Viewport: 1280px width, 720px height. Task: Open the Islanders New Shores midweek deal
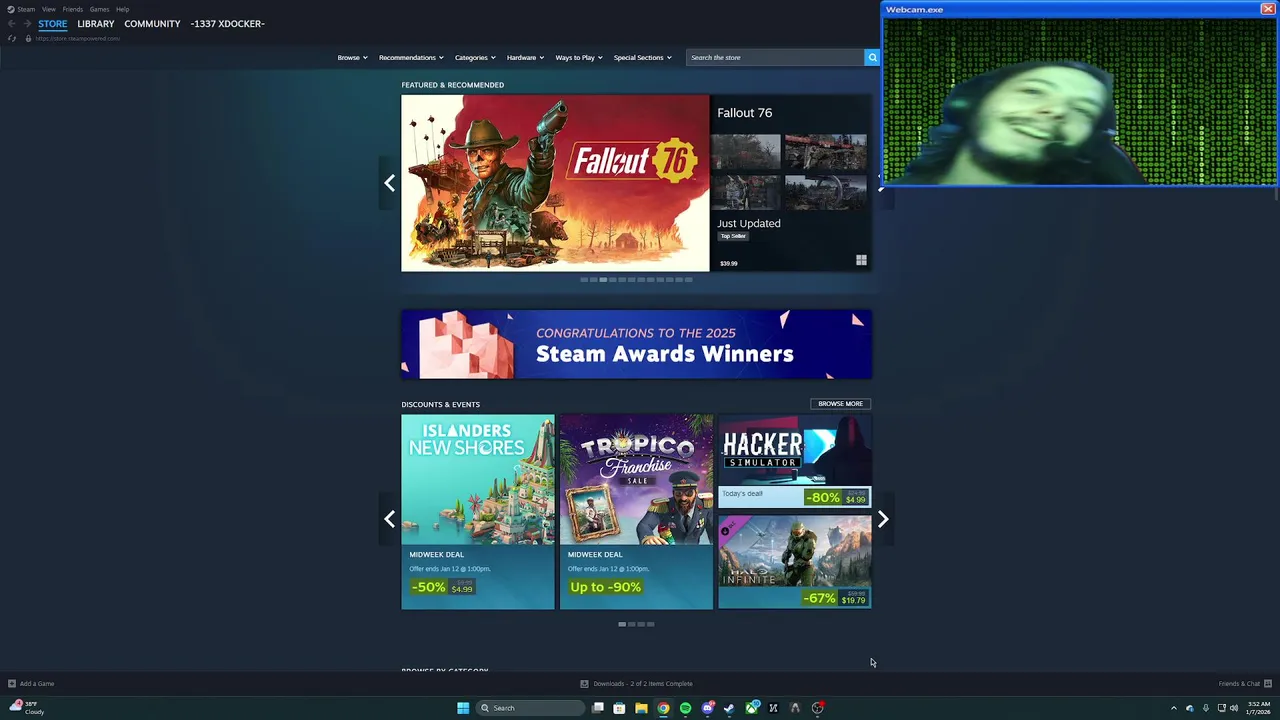[478, 512]
